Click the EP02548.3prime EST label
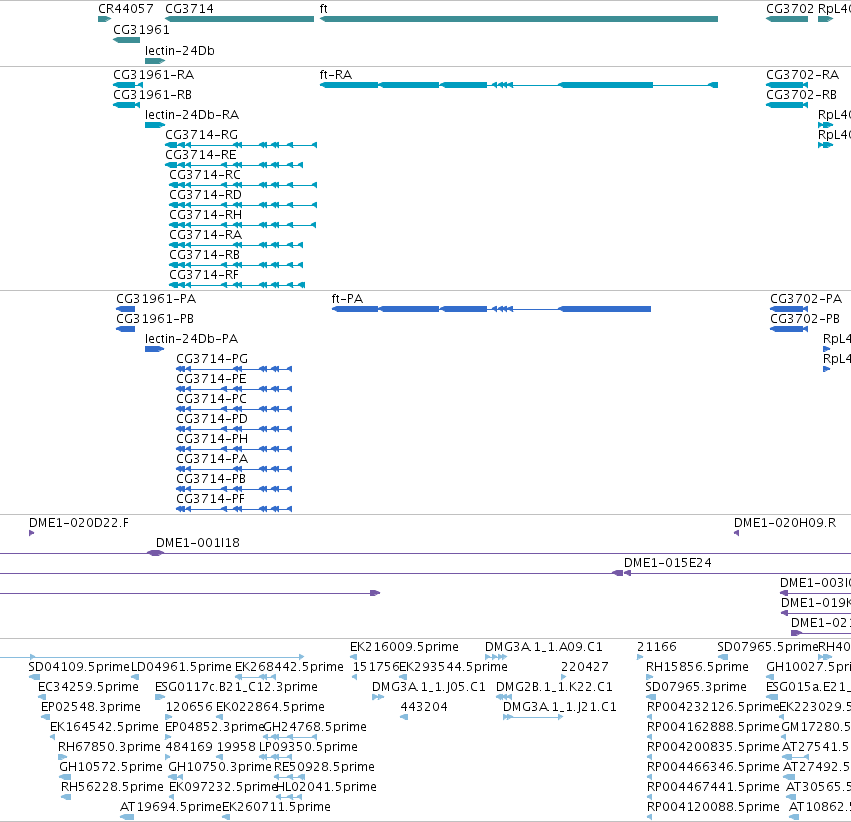851x822 pixels. pyautogui.click(x=91, y=707)
